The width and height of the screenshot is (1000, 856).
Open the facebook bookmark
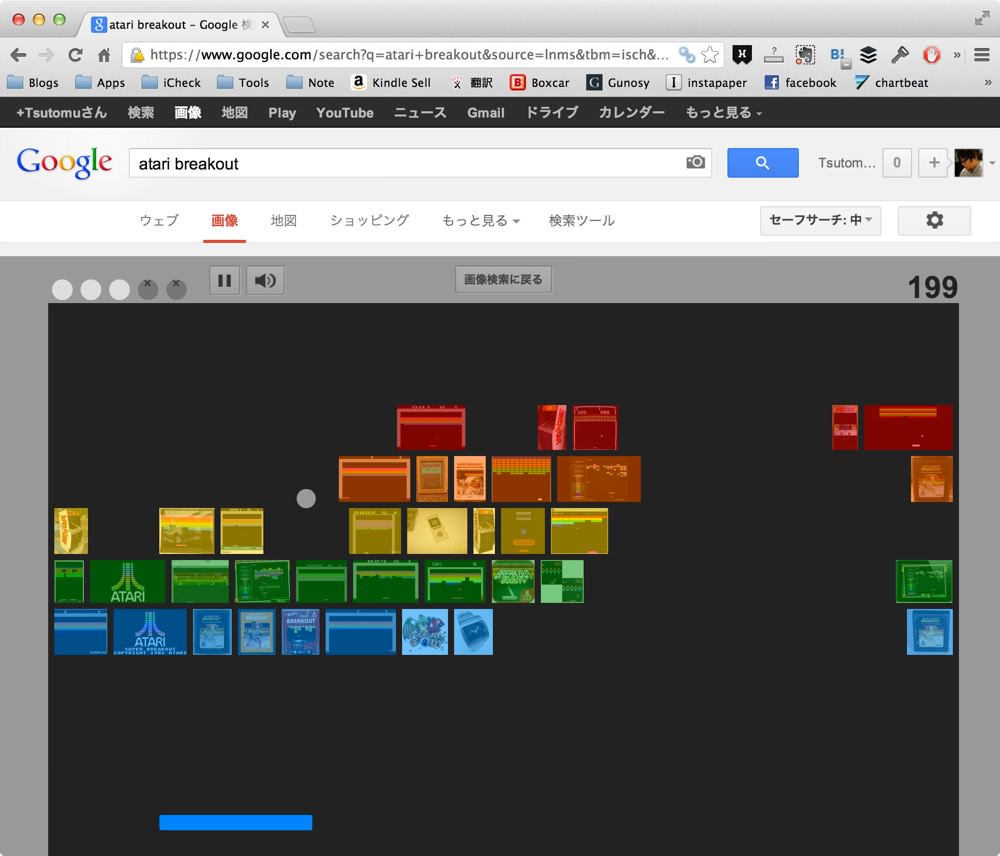[x=800, y=82]
